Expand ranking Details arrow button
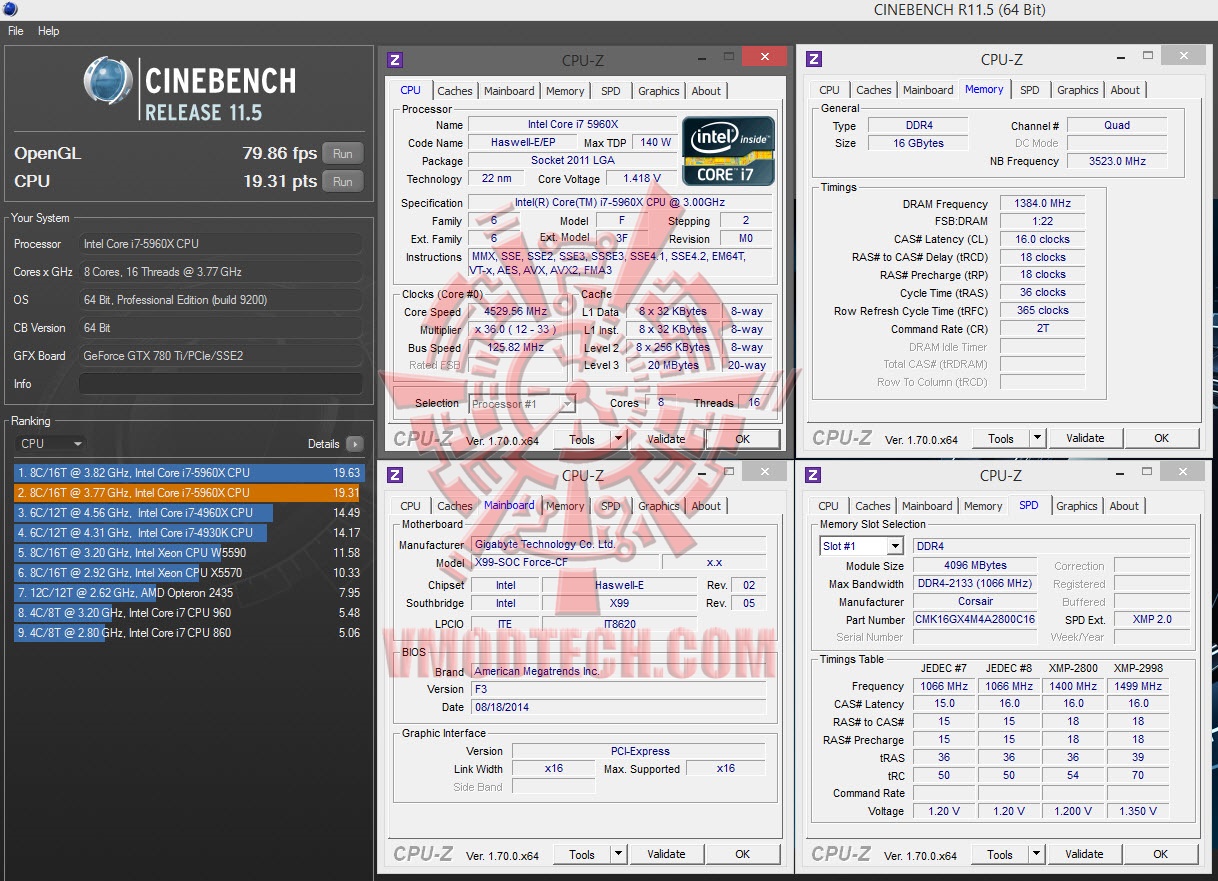 pos(355,444)
